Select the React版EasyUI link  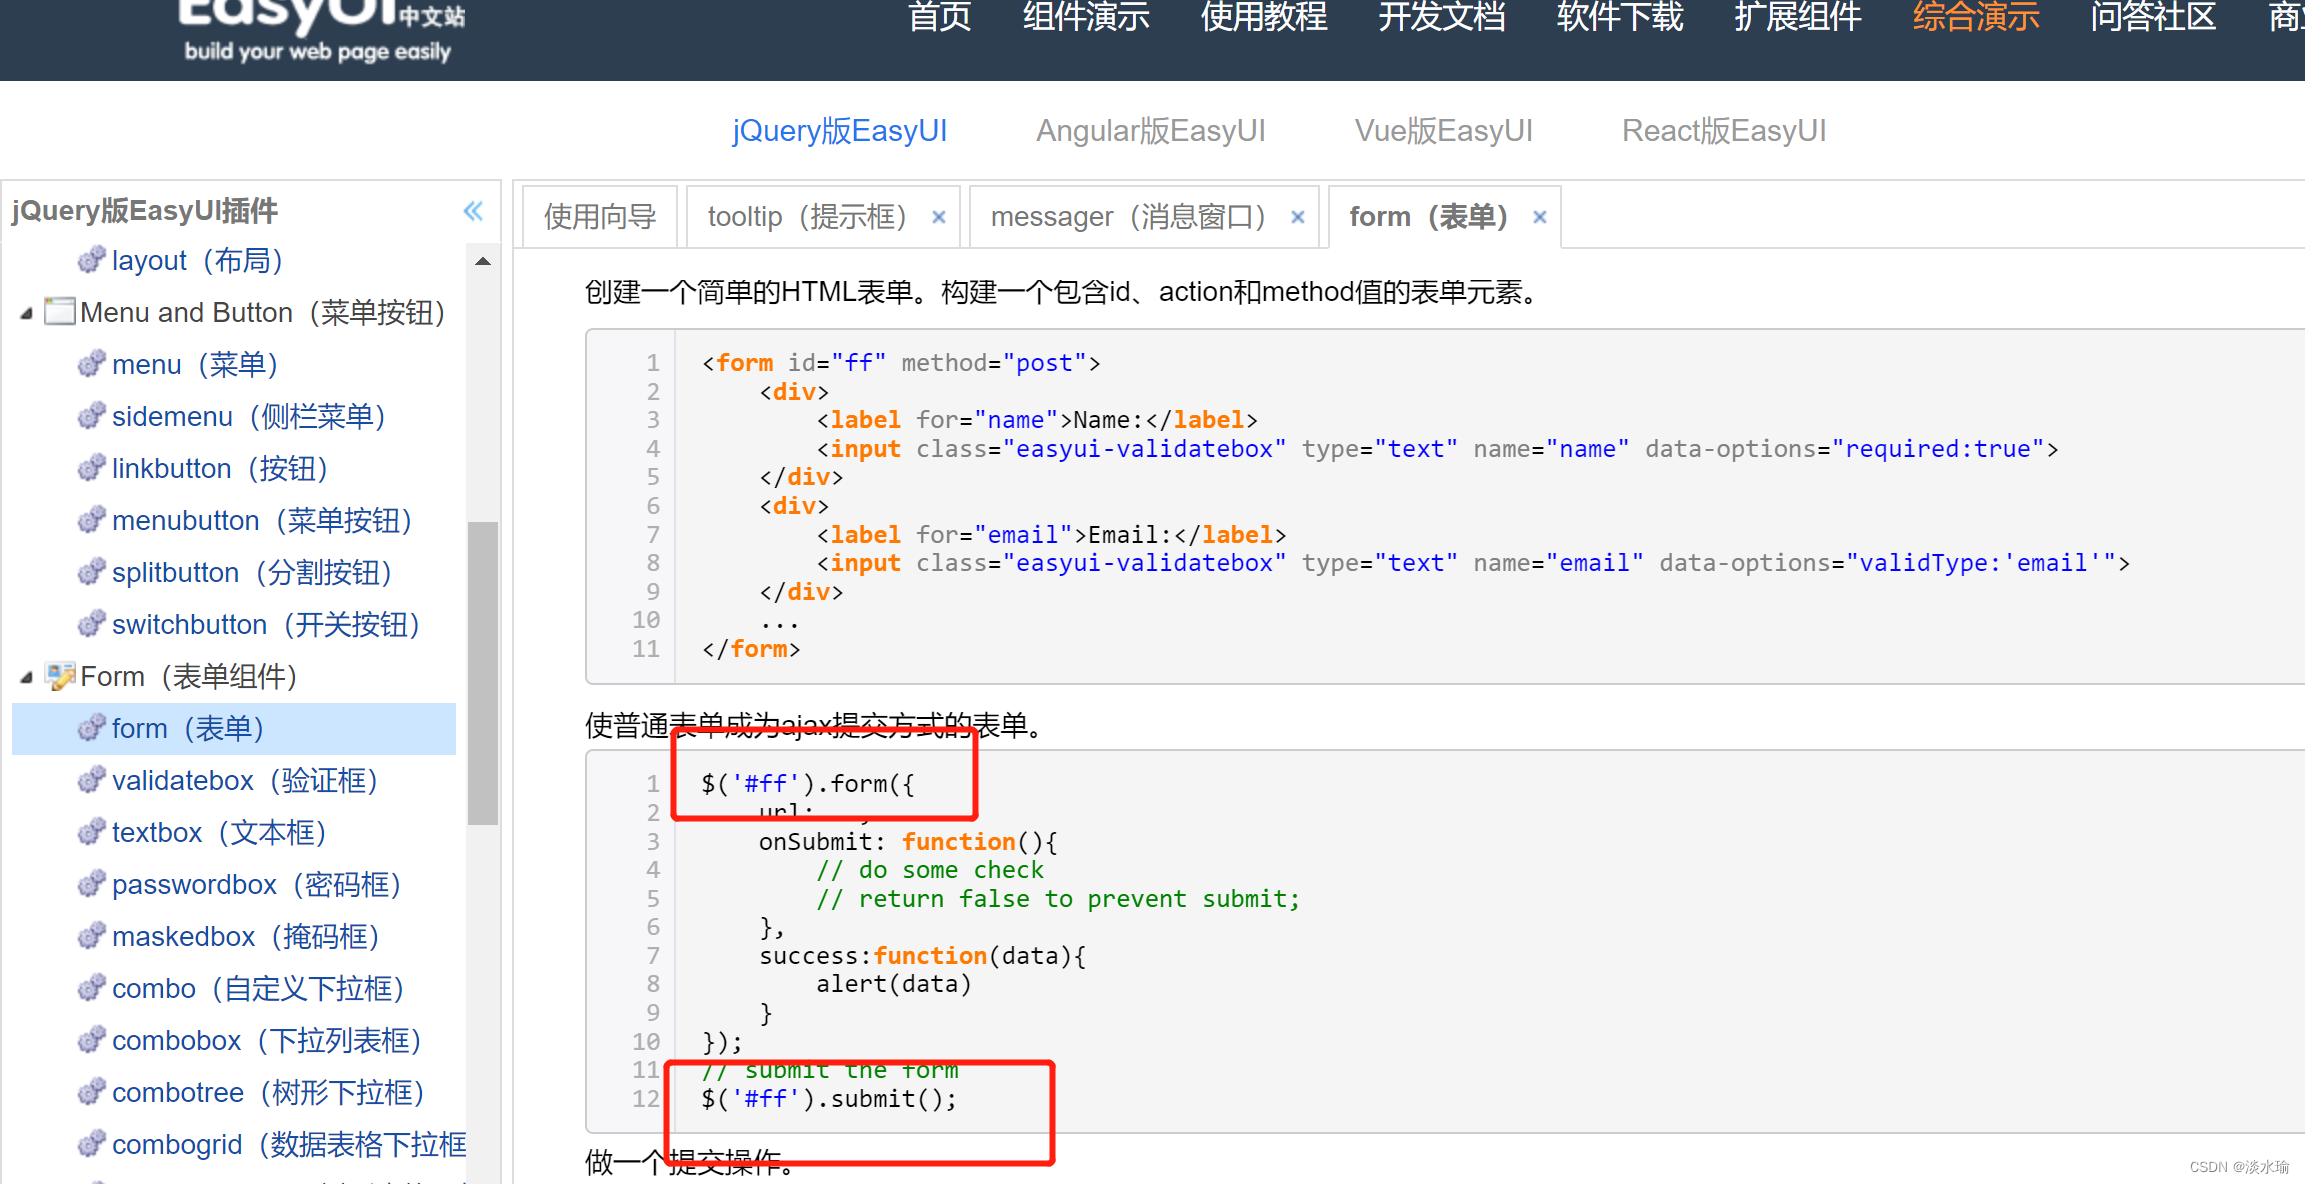point(1724,131)
